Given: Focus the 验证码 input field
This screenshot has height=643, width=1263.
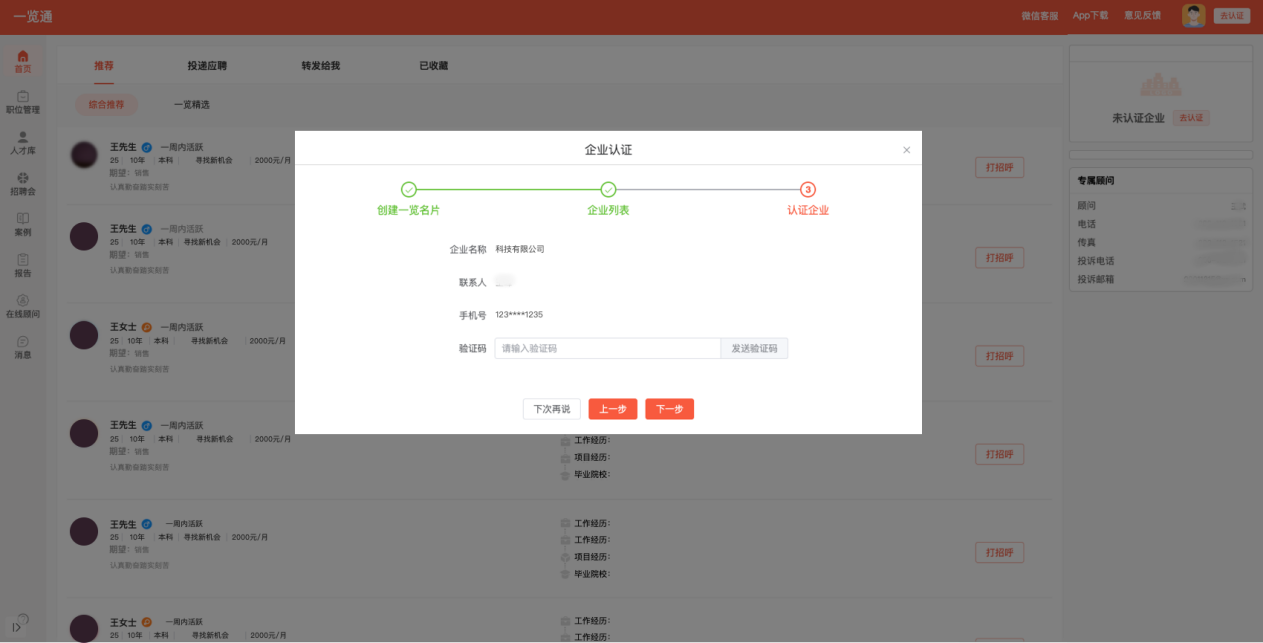Looking at the screenshot, I should (x=608, y=348).
